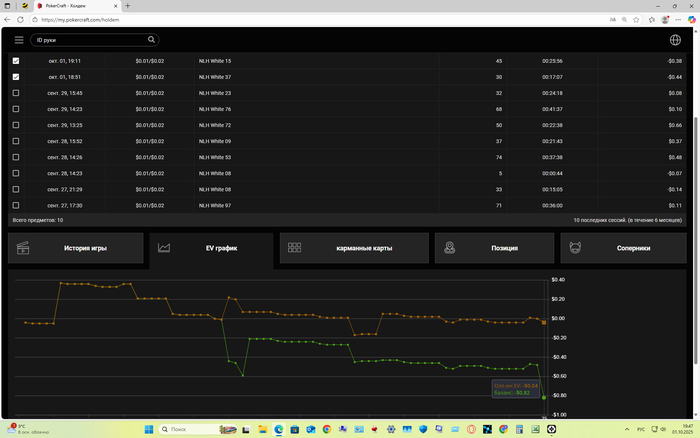700x438 pixels.
Task: Click hands count 74
Action: (x=499, y=157)
